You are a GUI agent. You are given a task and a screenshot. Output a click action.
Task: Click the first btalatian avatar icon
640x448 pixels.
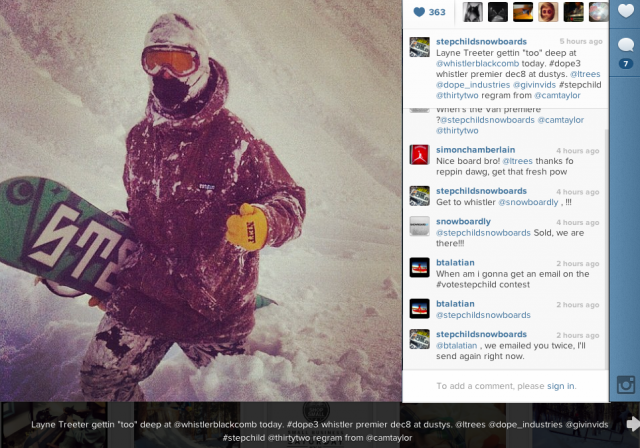click(x=419, y=267)
